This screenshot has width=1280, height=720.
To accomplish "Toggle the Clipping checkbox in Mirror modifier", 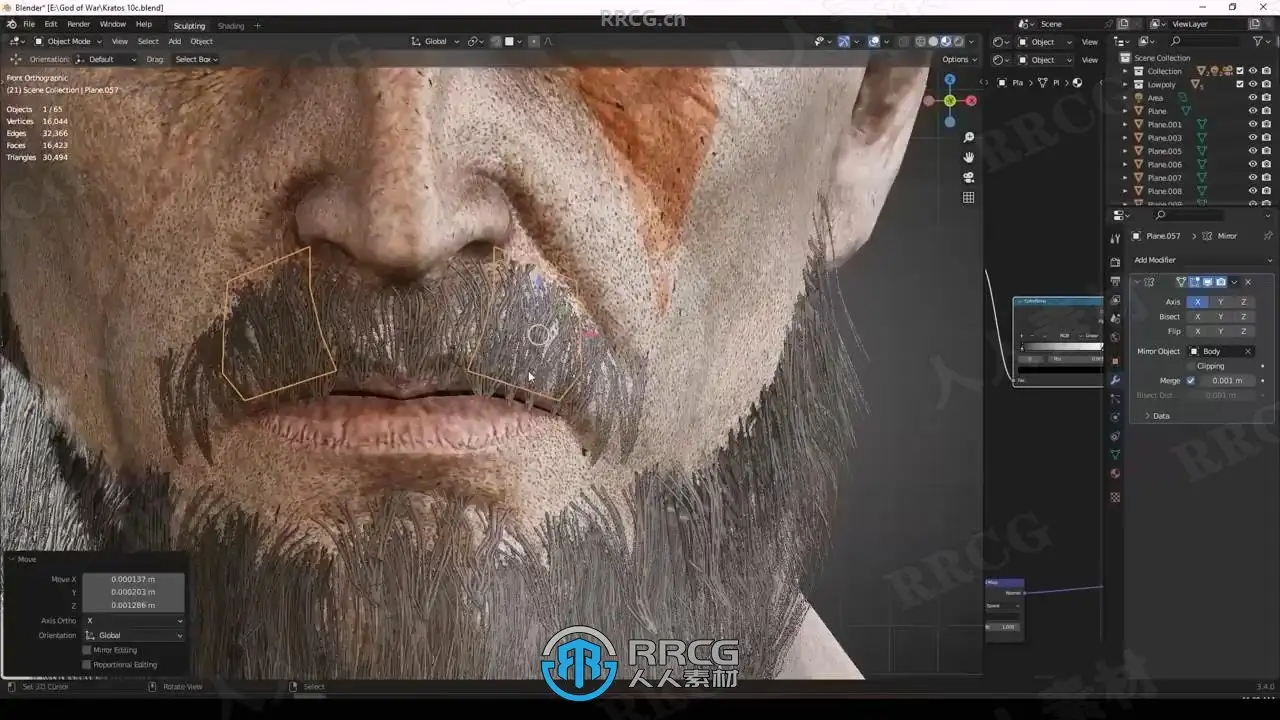I will pos(1190,366).
